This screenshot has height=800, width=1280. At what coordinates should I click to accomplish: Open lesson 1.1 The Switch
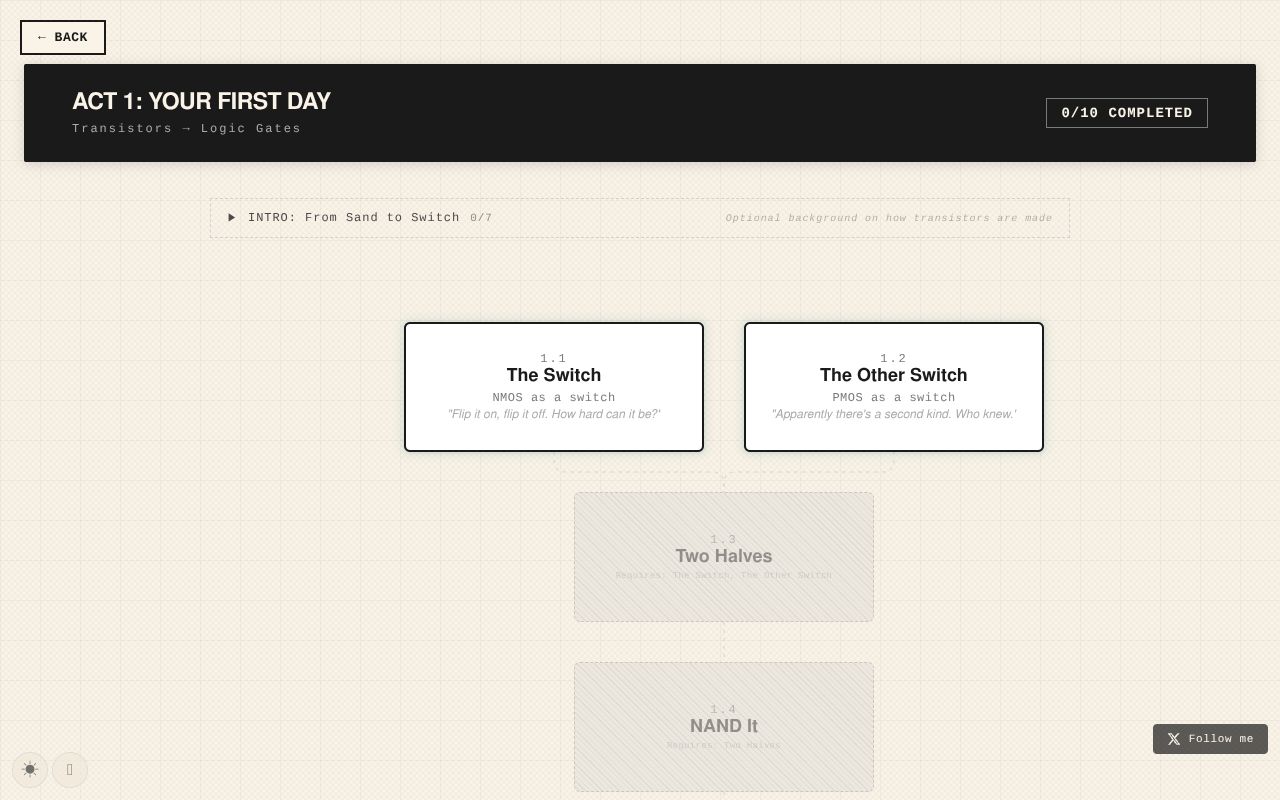coord(554,376)
